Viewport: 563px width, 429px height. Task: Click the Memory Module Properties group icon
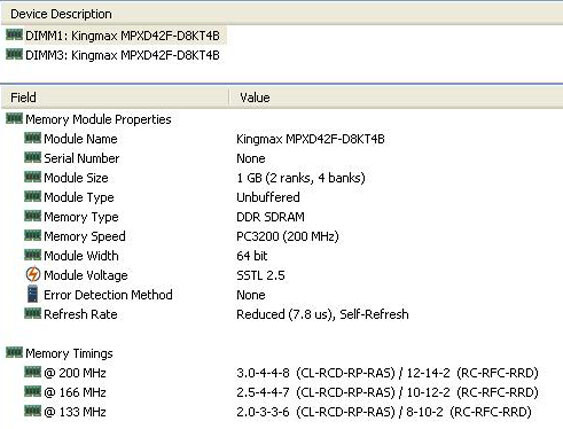pyautogui.click(x=14, y=118)
